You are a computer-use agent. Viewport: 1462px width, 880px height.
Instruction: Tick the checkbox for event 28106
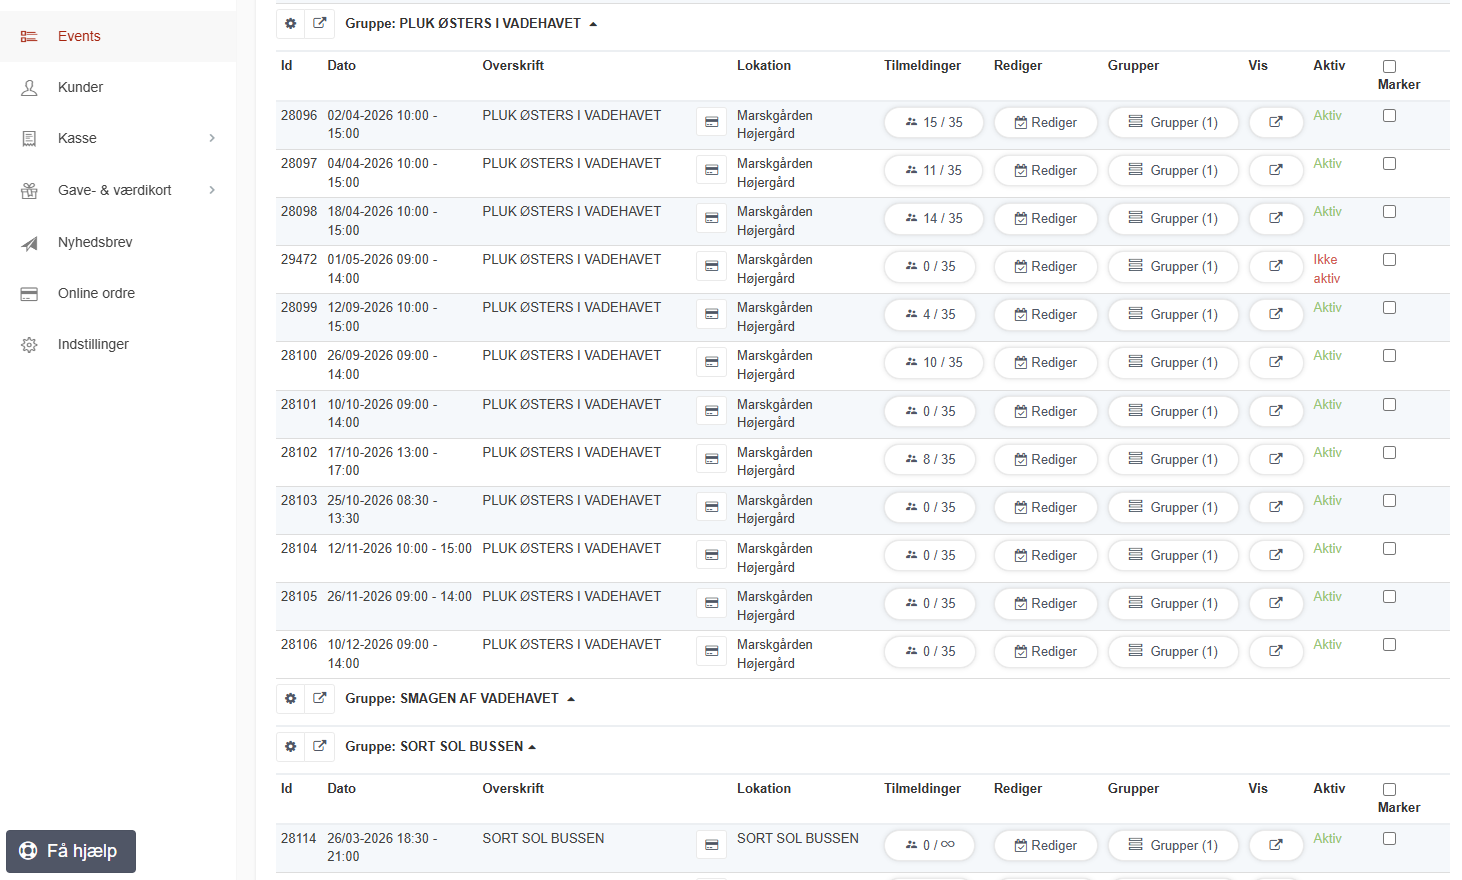pyautogui.click(x=1389, y=645)
